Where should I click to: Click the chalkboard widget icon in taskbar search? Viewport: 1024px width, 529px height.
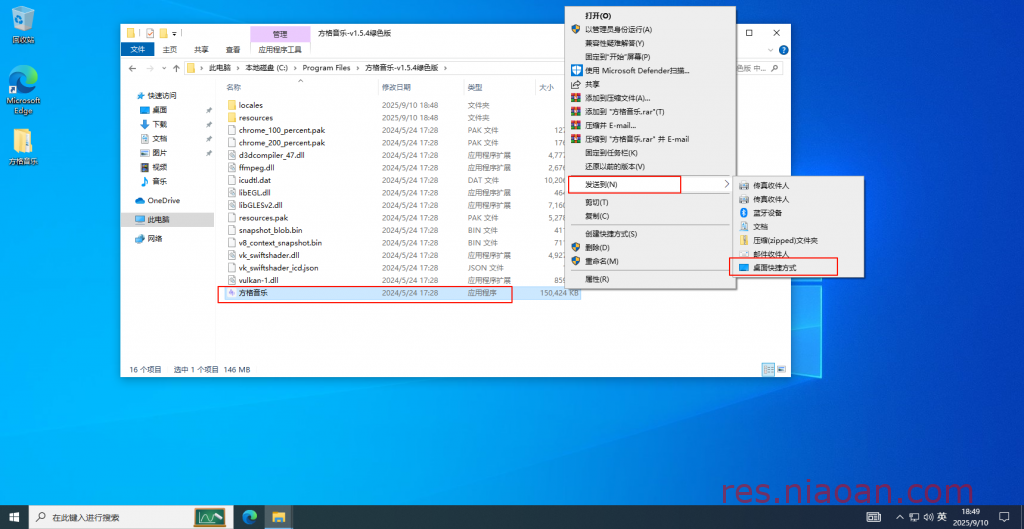coord(210,517)
